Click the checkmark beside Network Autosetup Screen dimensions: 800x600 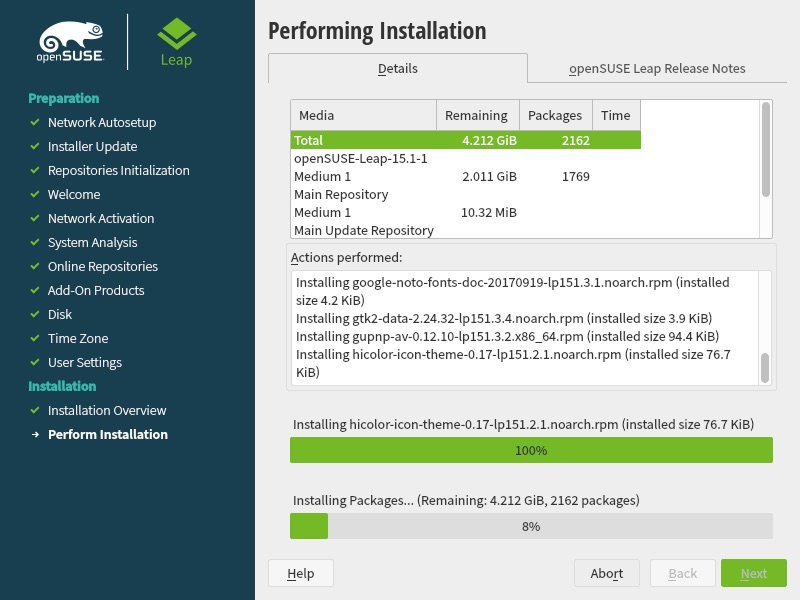tap(35, 122)
